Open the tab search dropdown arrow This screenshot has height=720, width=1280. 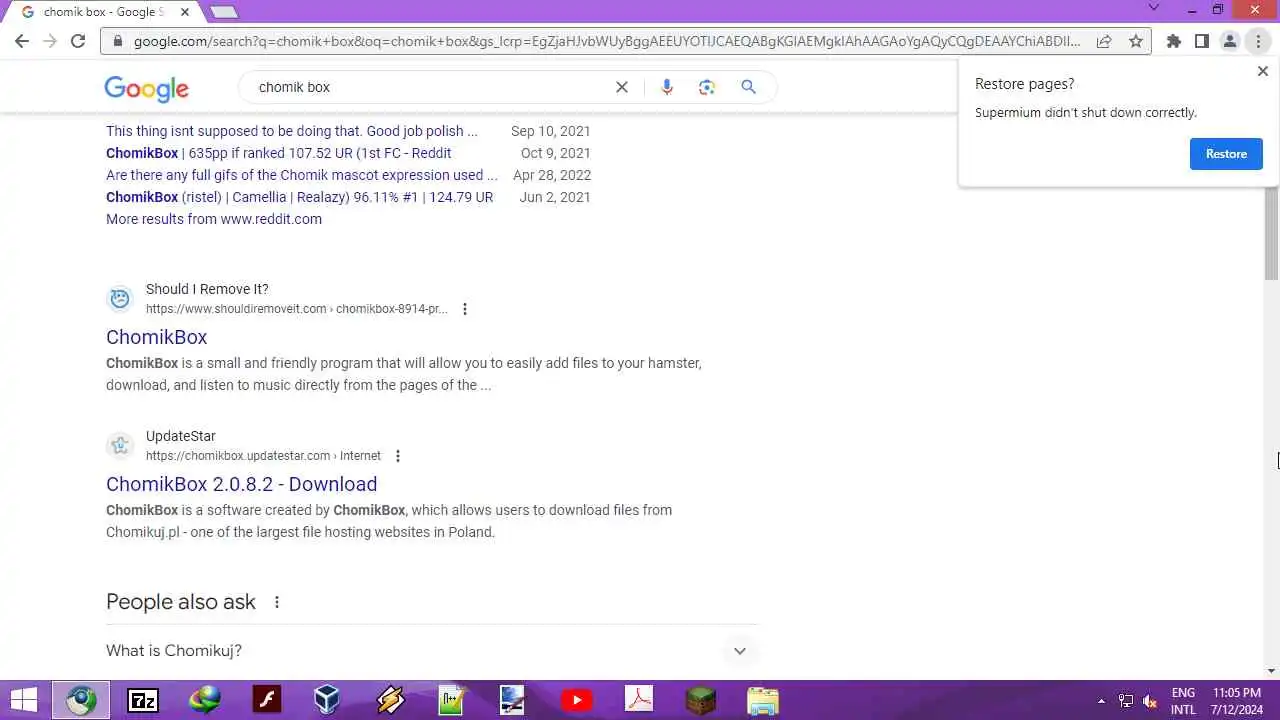[1153, 8]
